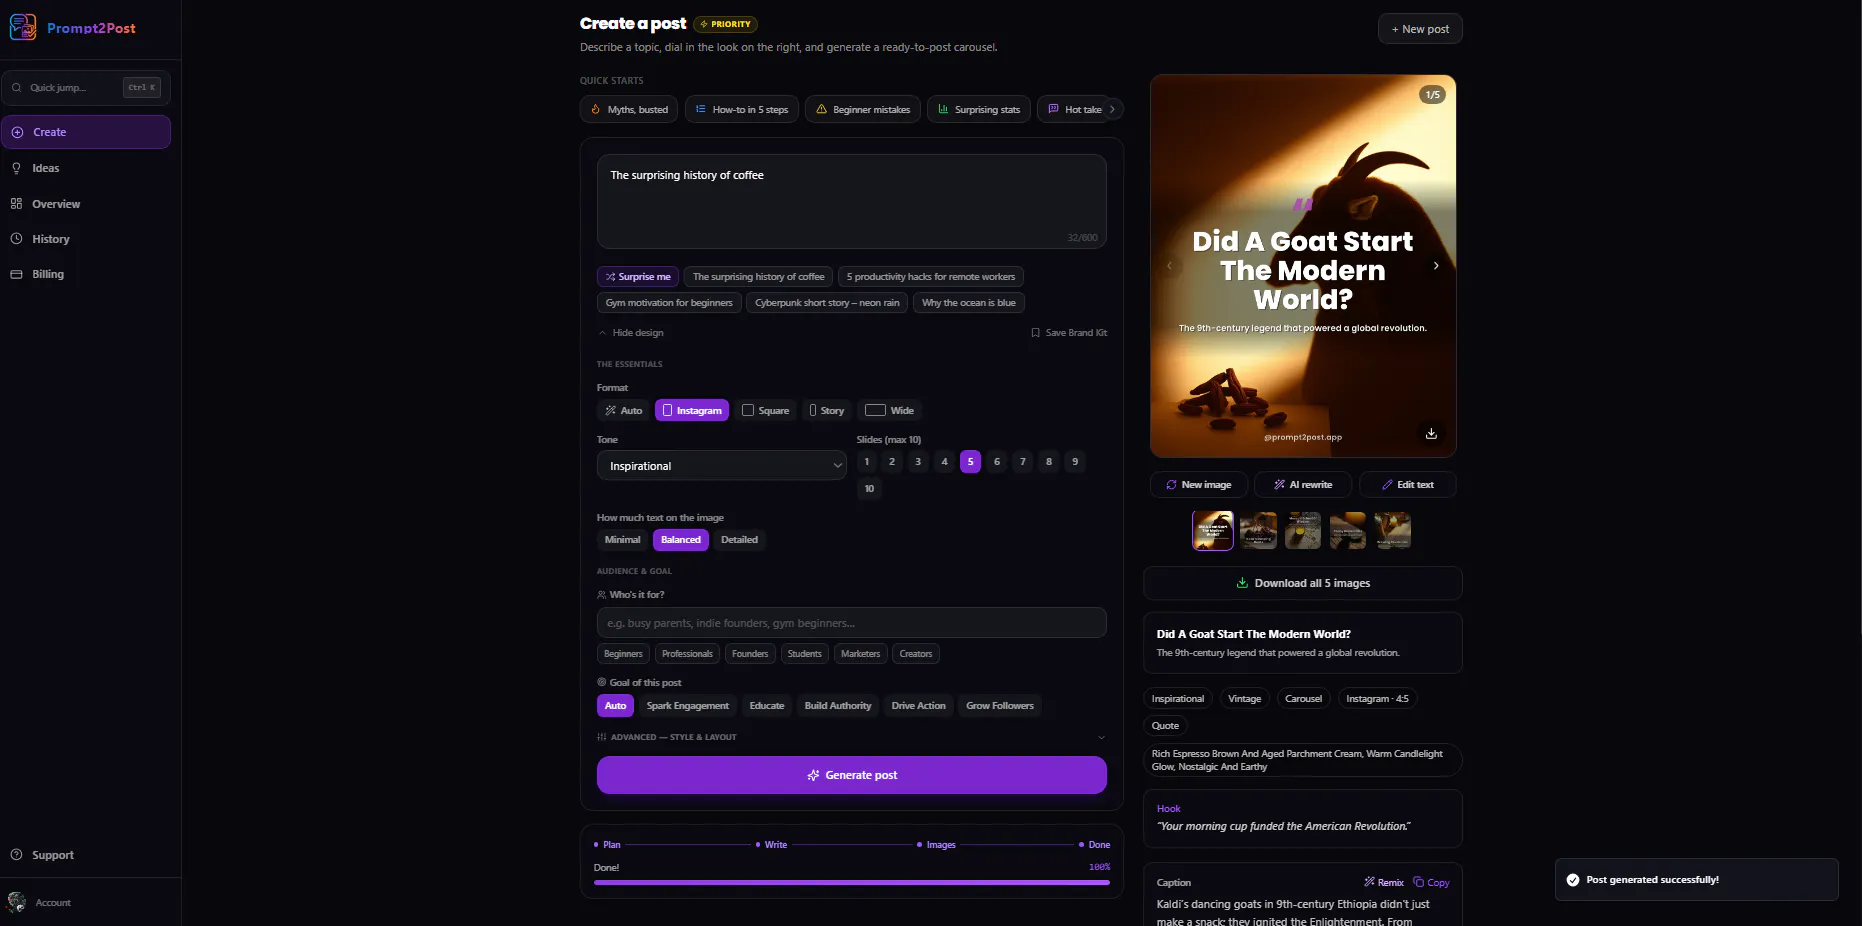Image resolution: width=1862 pixels, height=926 pixels.
Task: Click the PRIORITY badge
Action: click(x=726, y=24)
